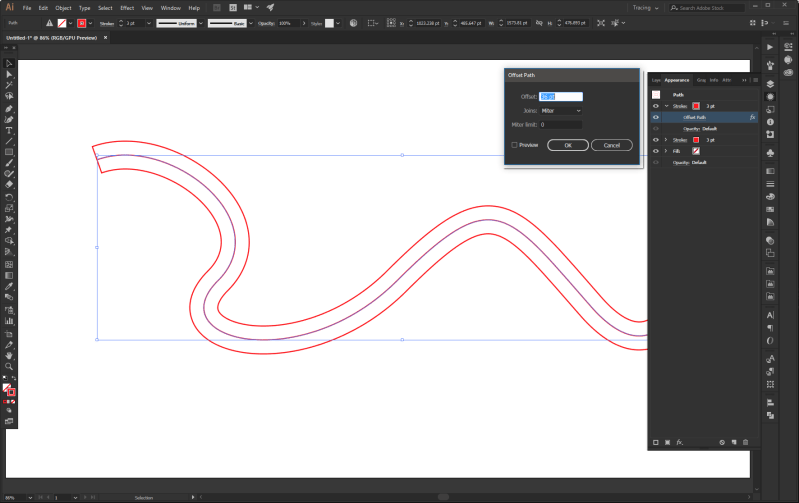This screenshot has height=503, width=799.
Task: Toggle visibility of the Fill attribute
Action: (656, 151)
